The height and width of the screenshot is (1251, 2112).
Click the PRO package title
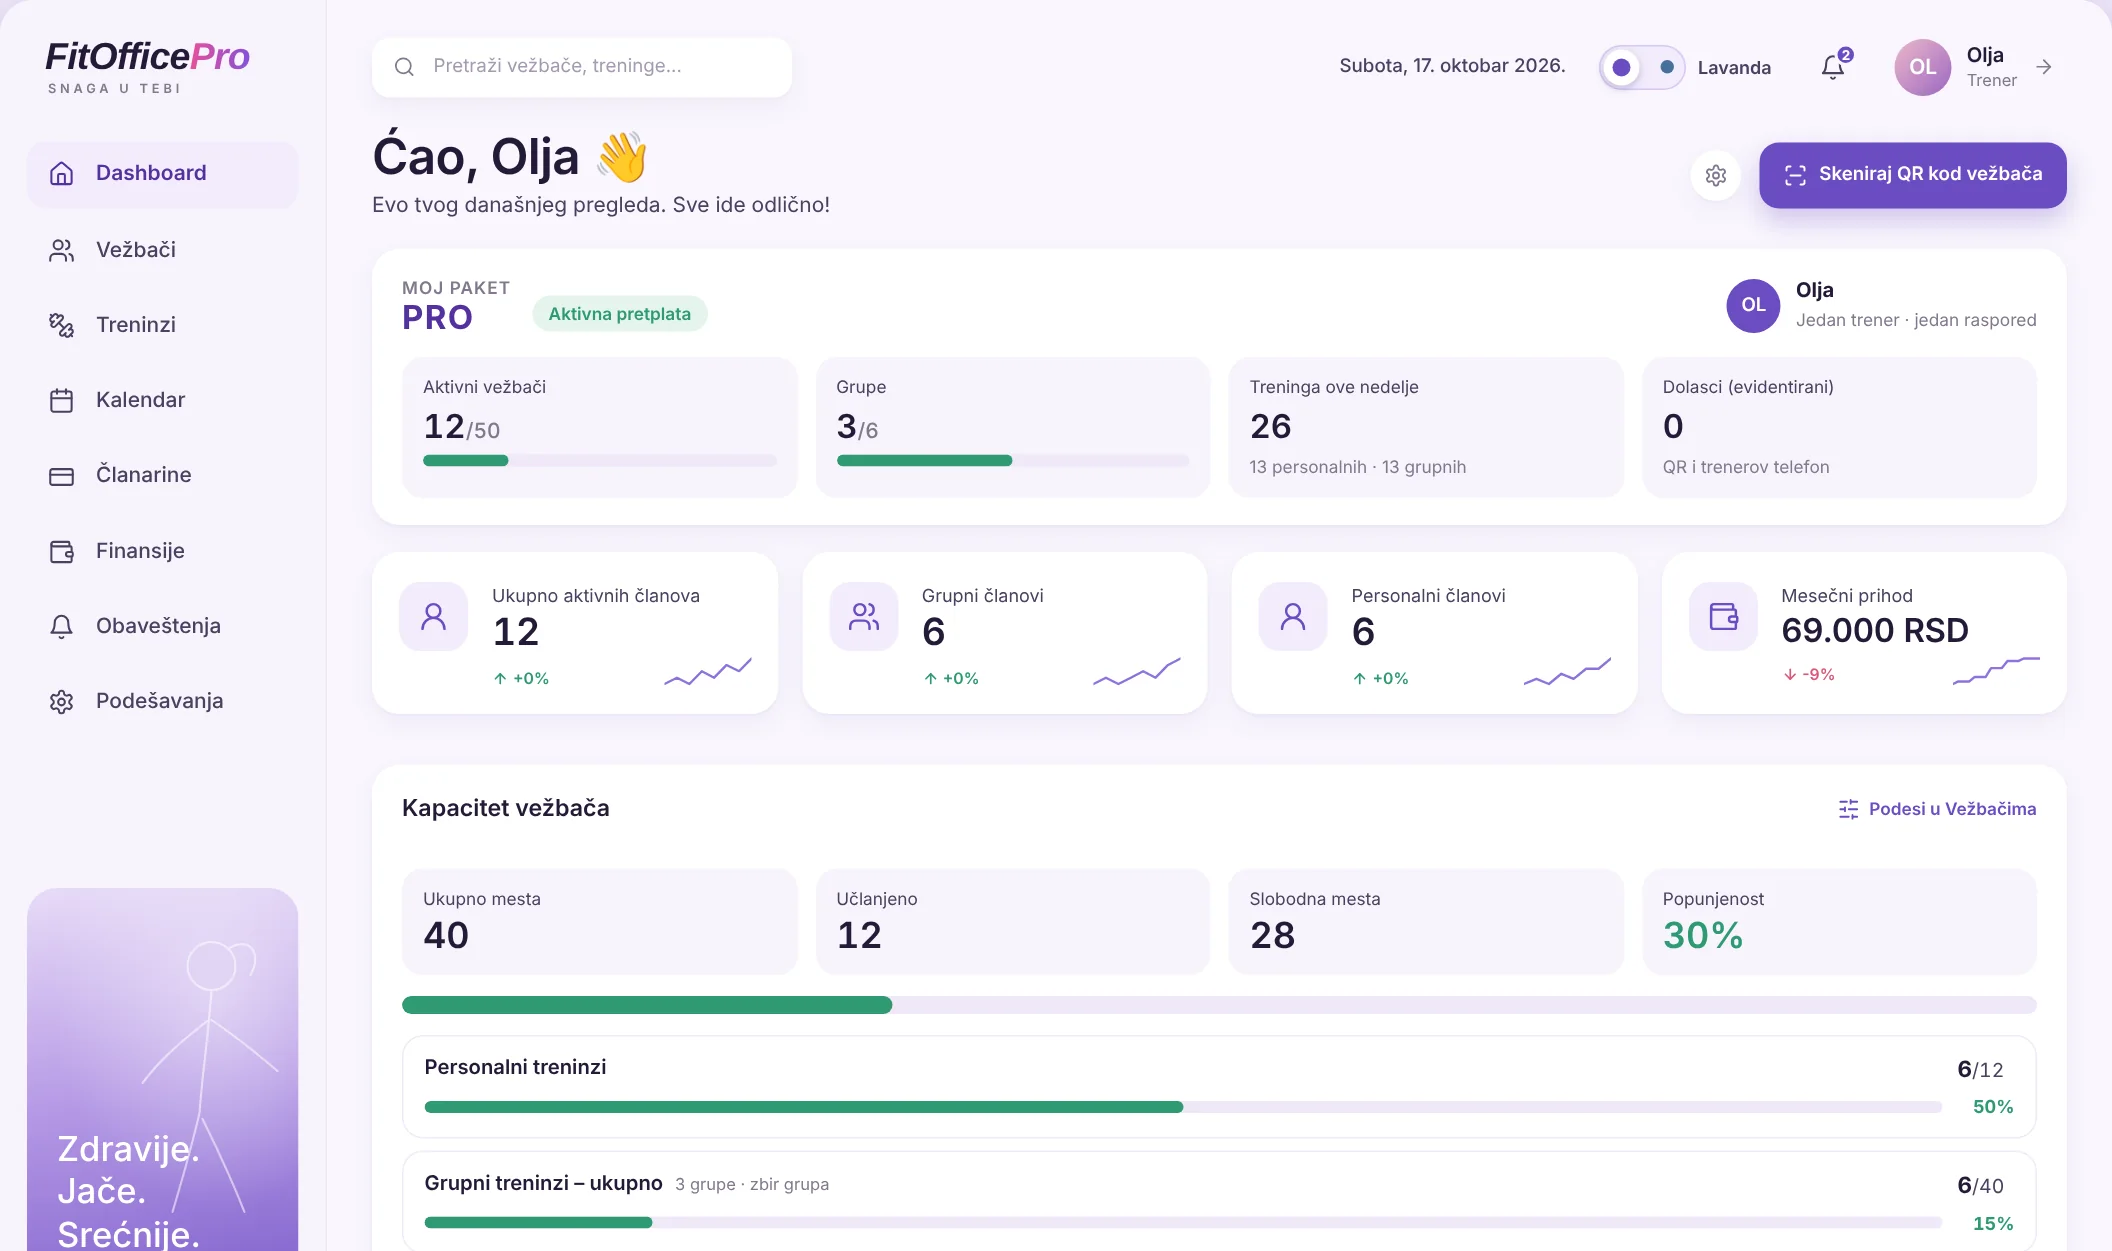(x=437, y=318)
